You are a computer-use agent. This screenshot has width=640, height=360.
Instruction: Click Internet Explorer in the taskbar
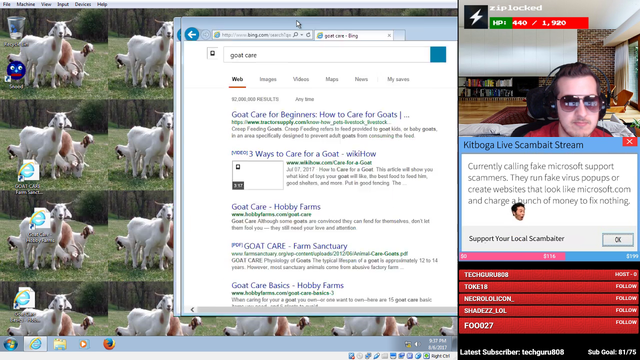[x=36, y=344]
